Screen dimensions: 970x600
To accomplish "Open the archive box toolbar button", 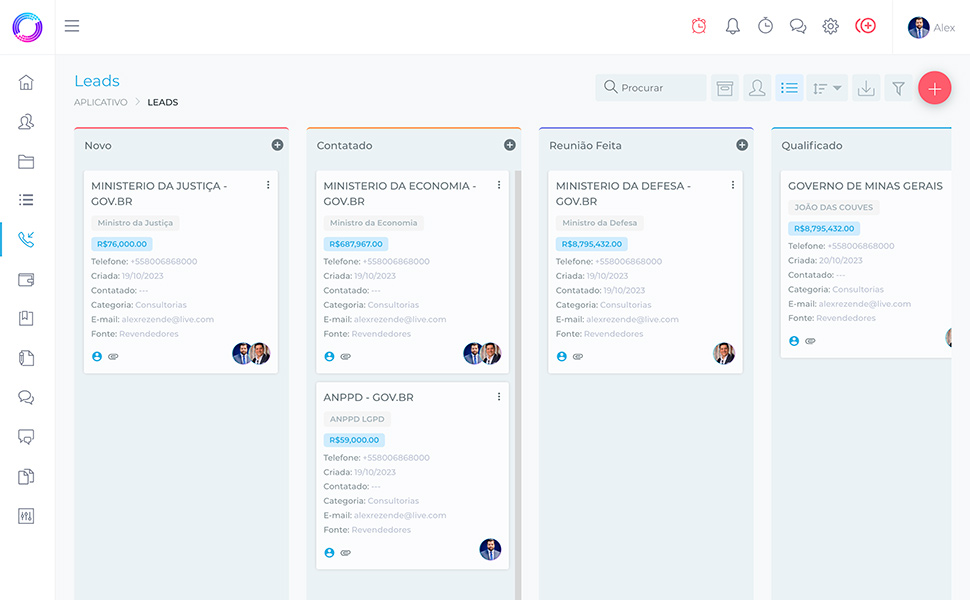I will [x=725, y=88].
